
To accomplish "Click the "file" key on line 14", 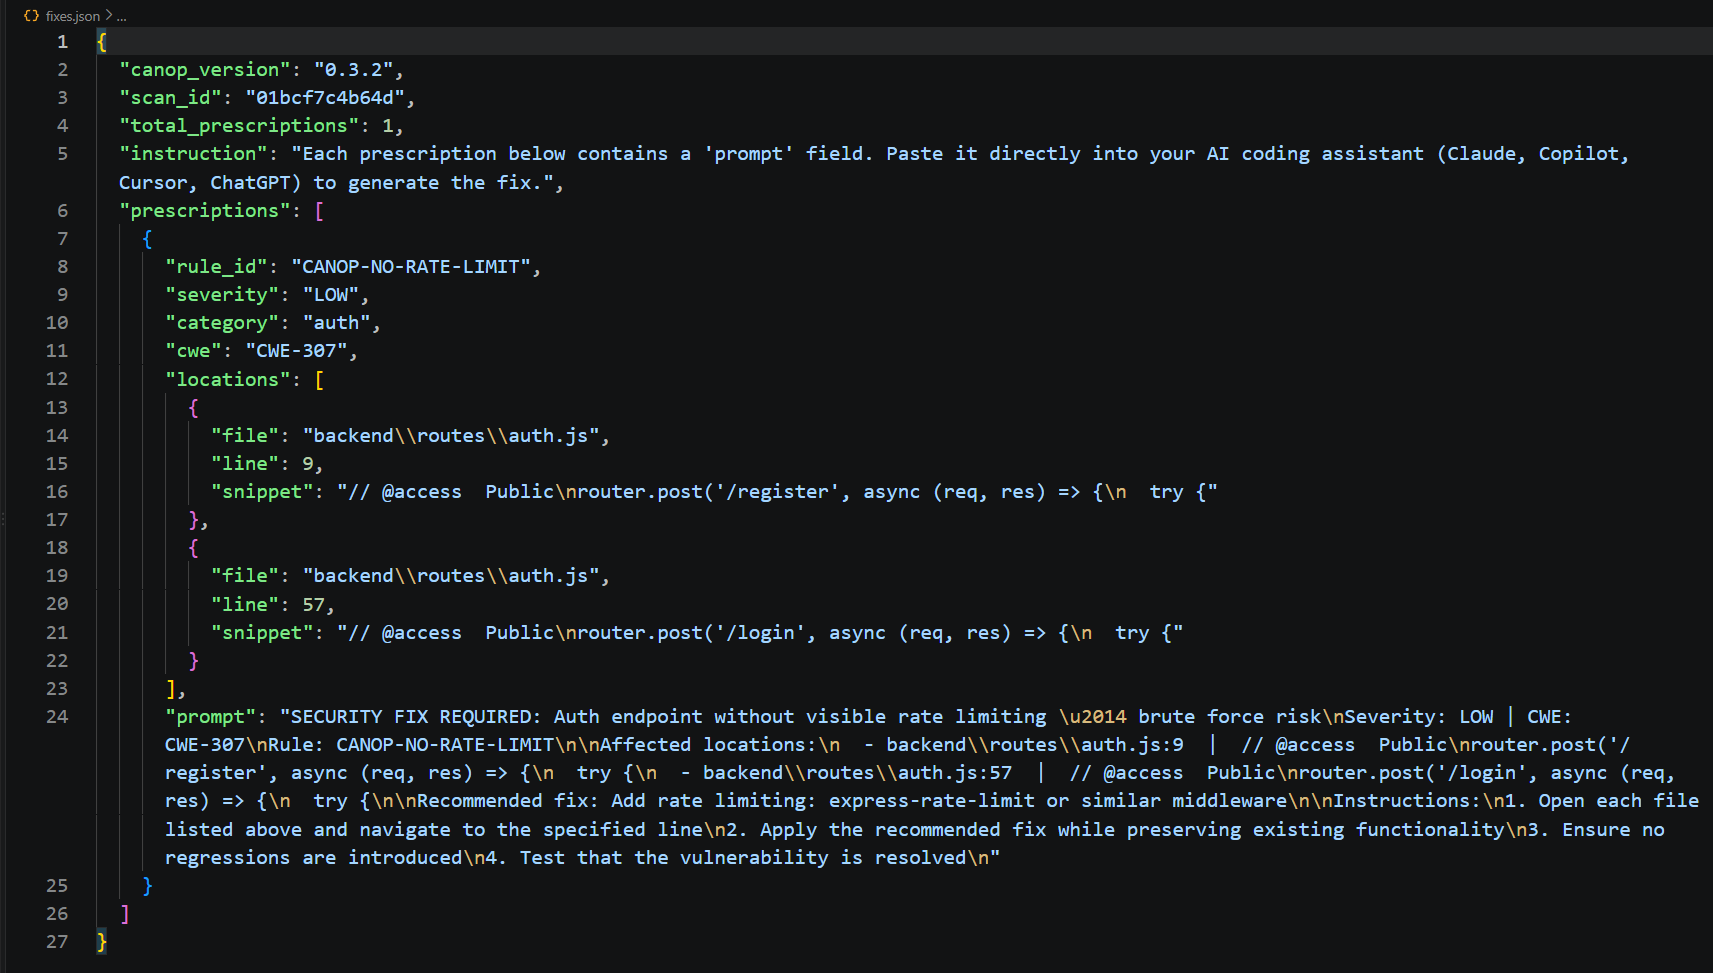I will point(245,436).
